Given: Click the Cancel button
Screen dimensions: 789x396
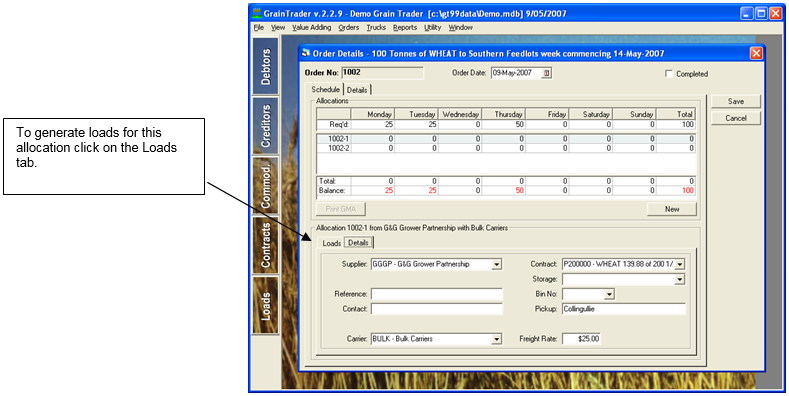Looking at the screenshot, I should tap(736, 118).
